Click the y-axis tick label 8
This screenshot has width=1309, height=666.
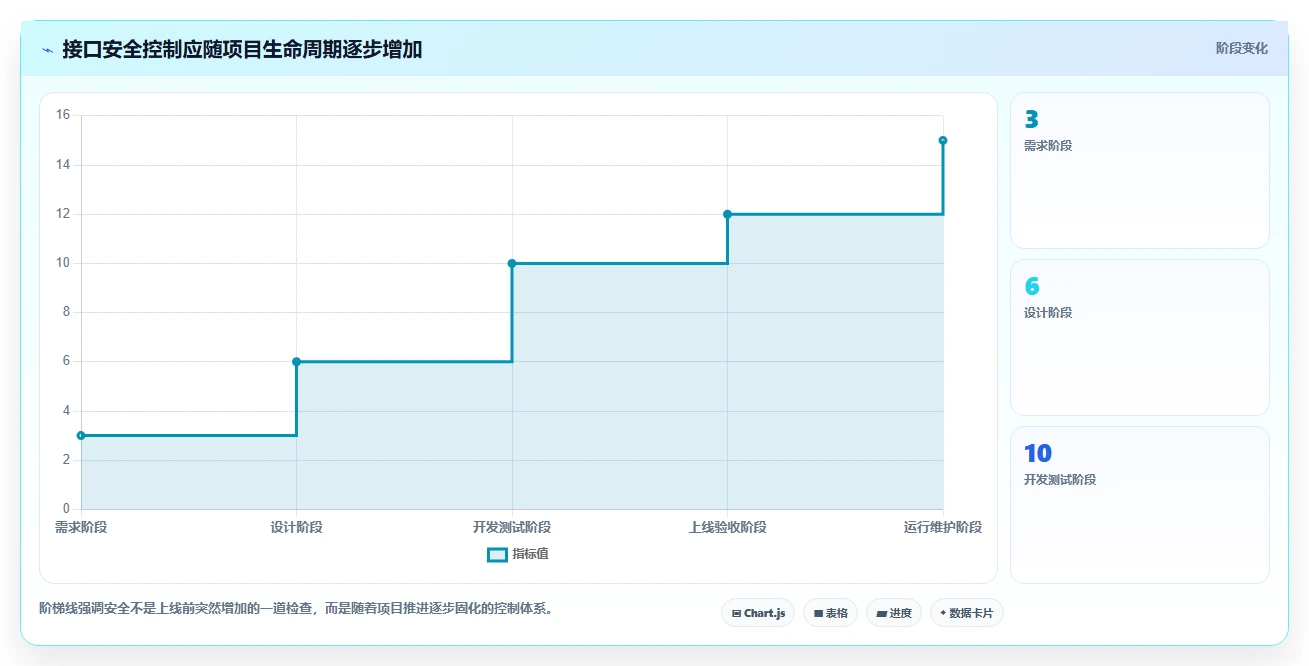coord(66,312)
